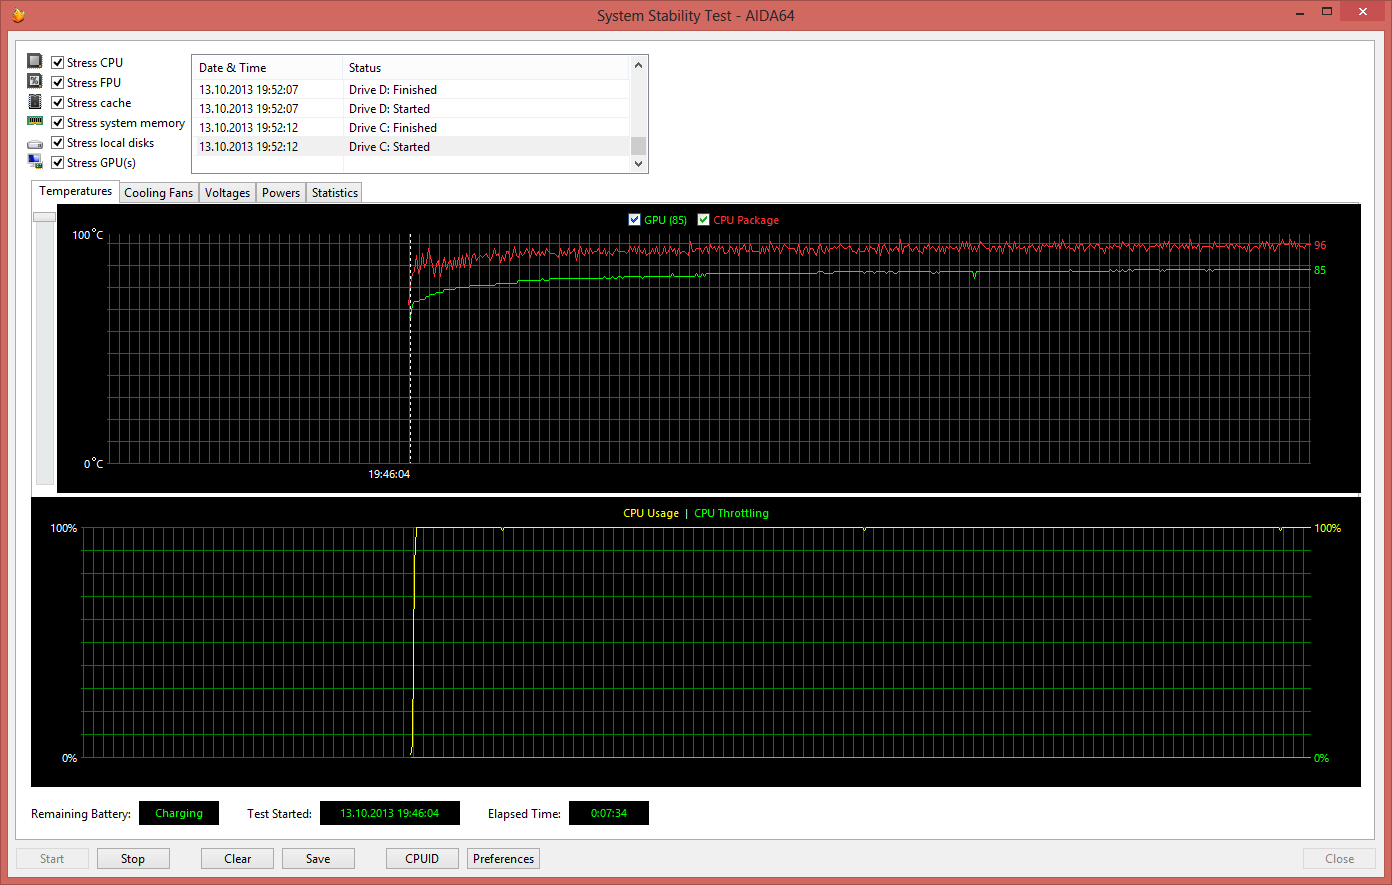Open the Preferences button

(x=504, y=858)
